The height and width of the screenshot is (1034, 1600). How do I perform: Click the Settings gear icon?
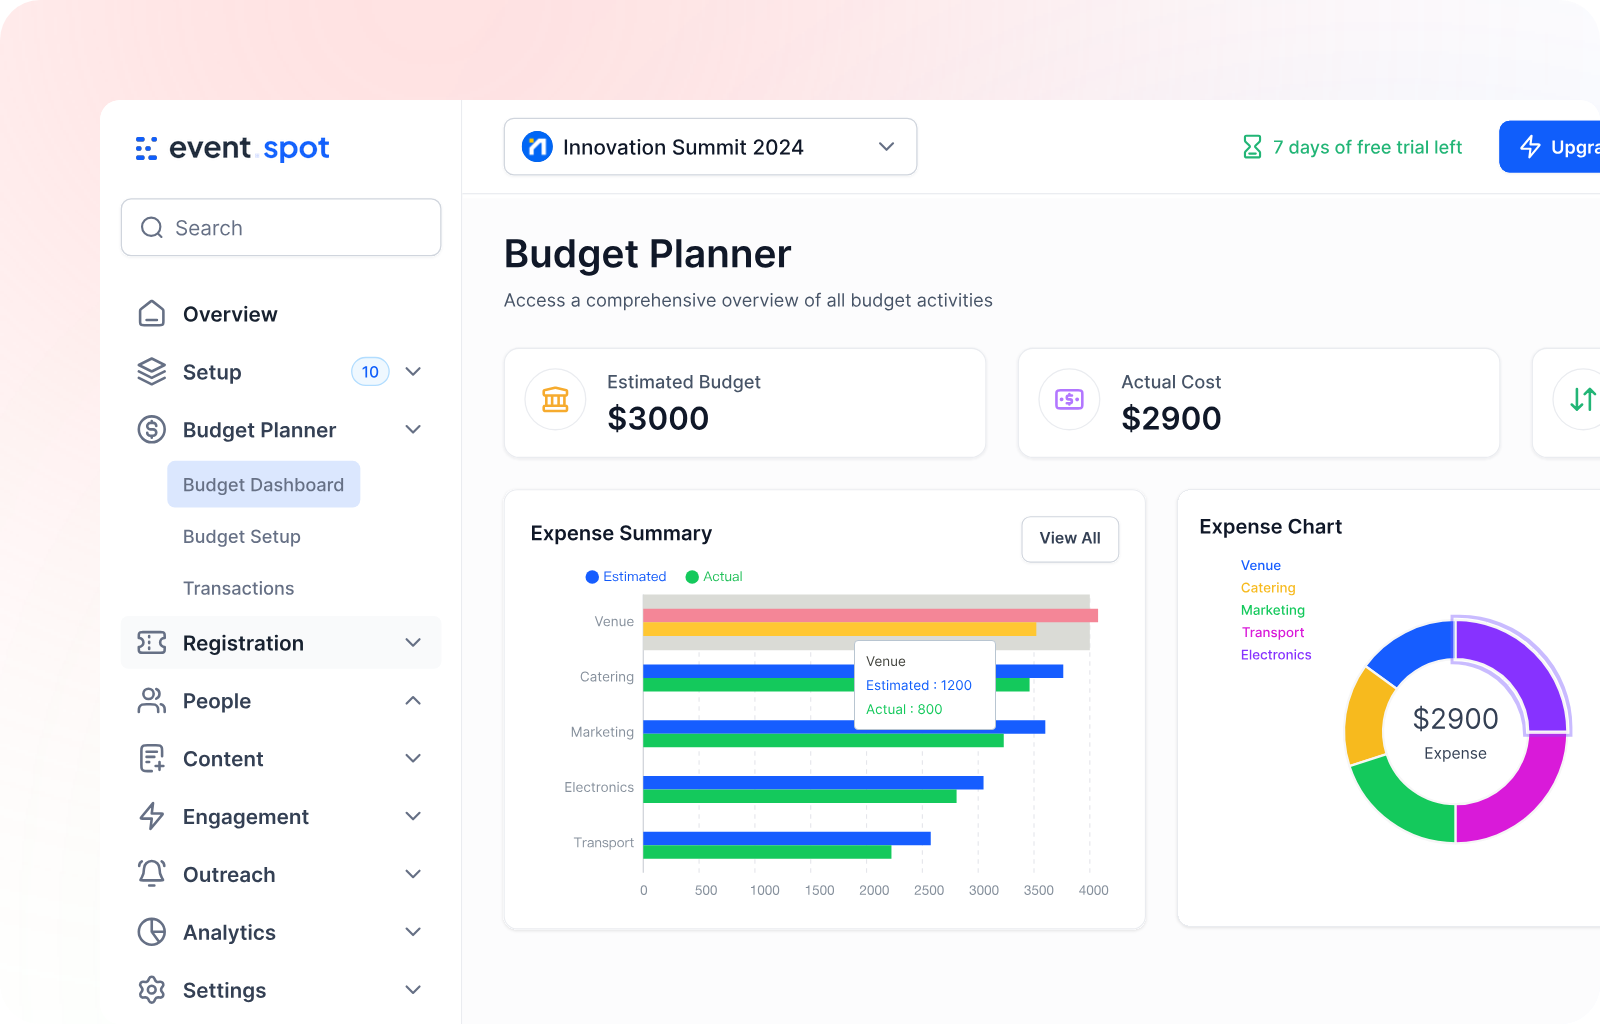pos(151,990)
